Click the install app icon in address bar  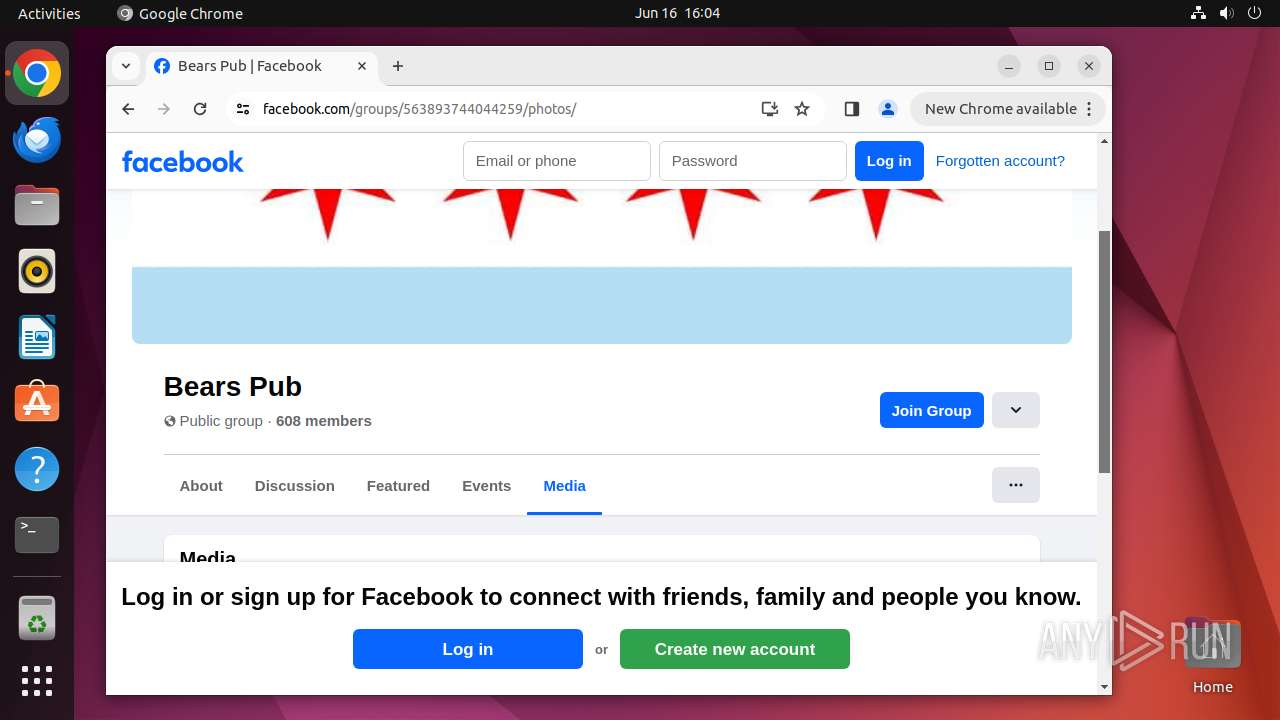click(769, 109)
